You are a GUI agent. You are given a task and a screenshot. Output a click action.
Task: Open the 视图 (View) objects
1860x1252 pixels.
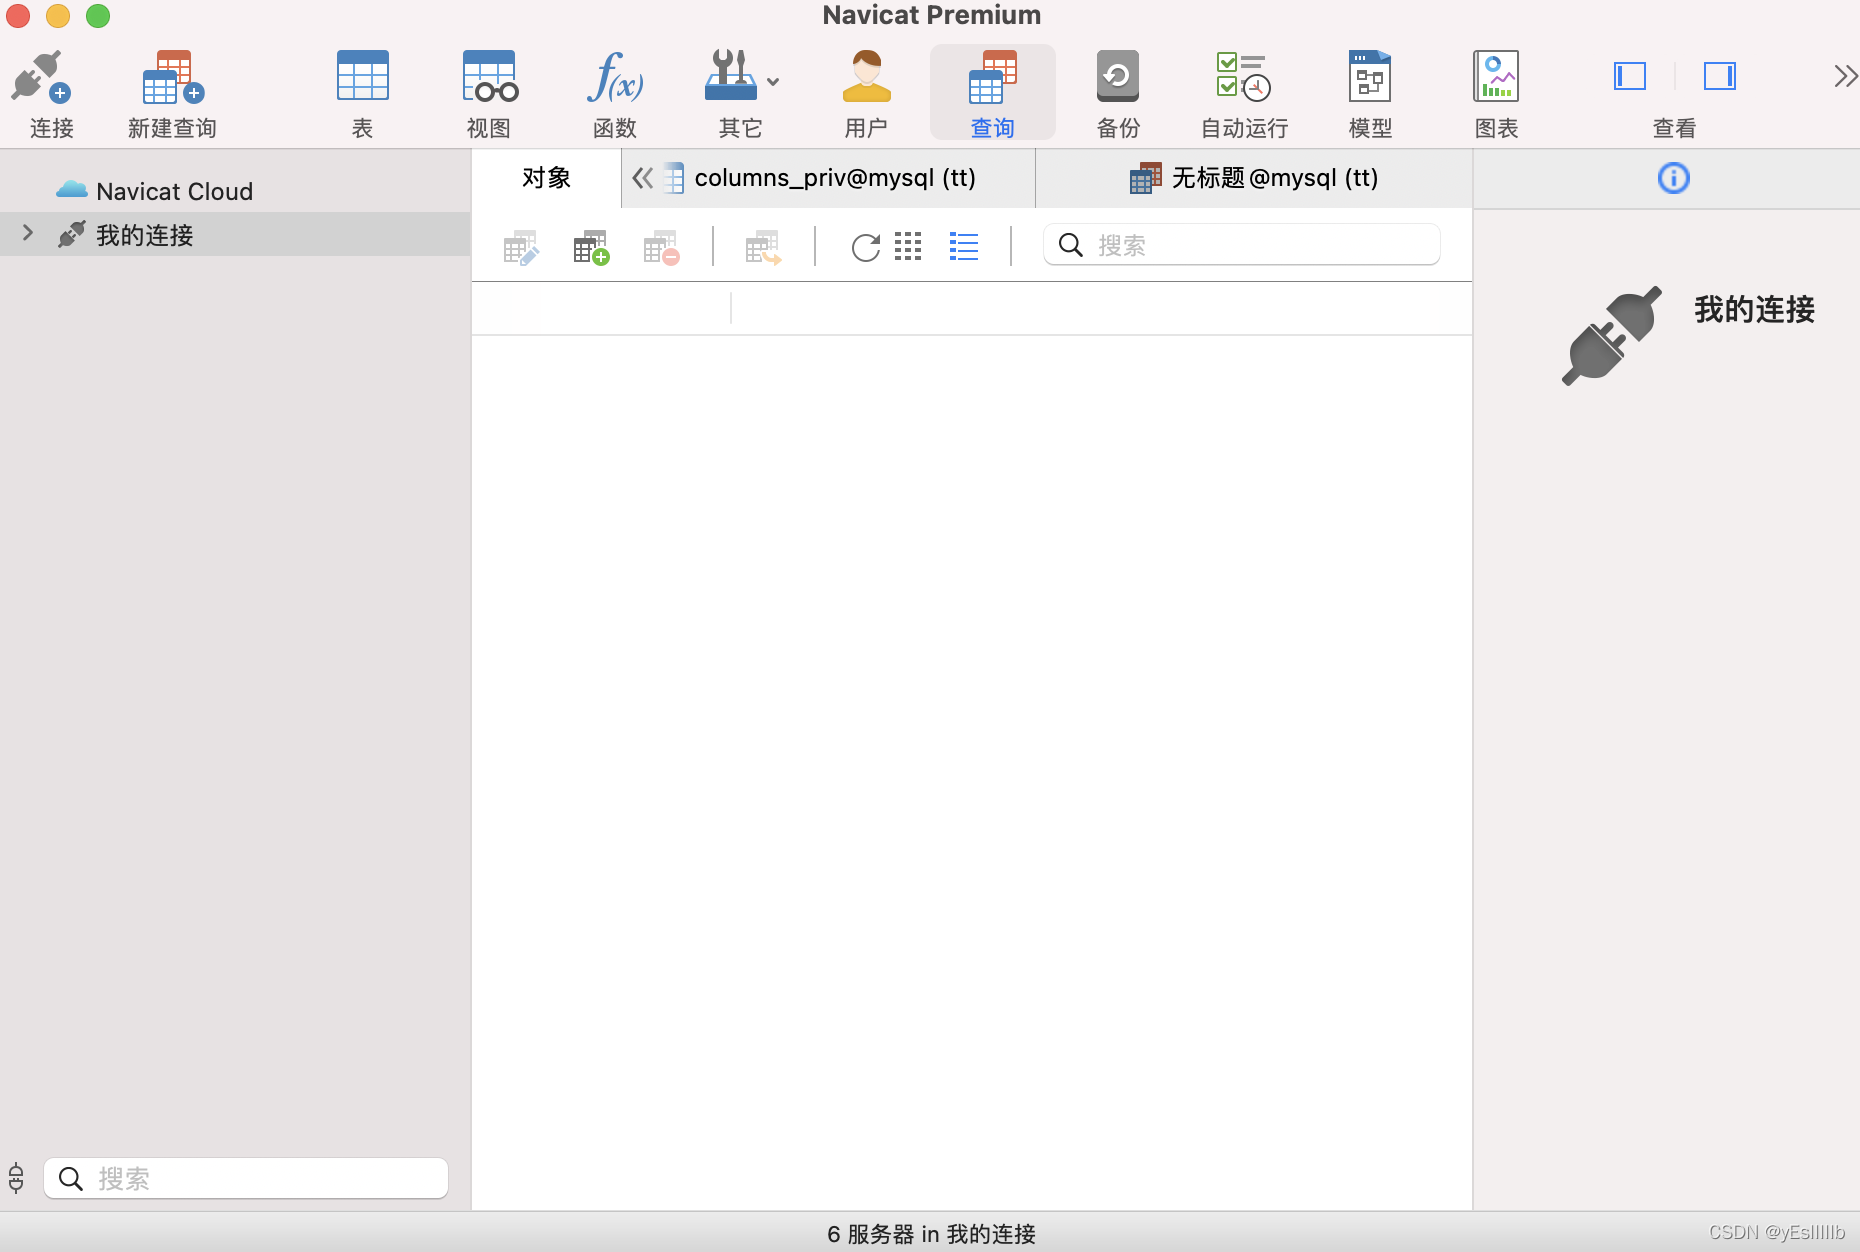coord(489,93)
